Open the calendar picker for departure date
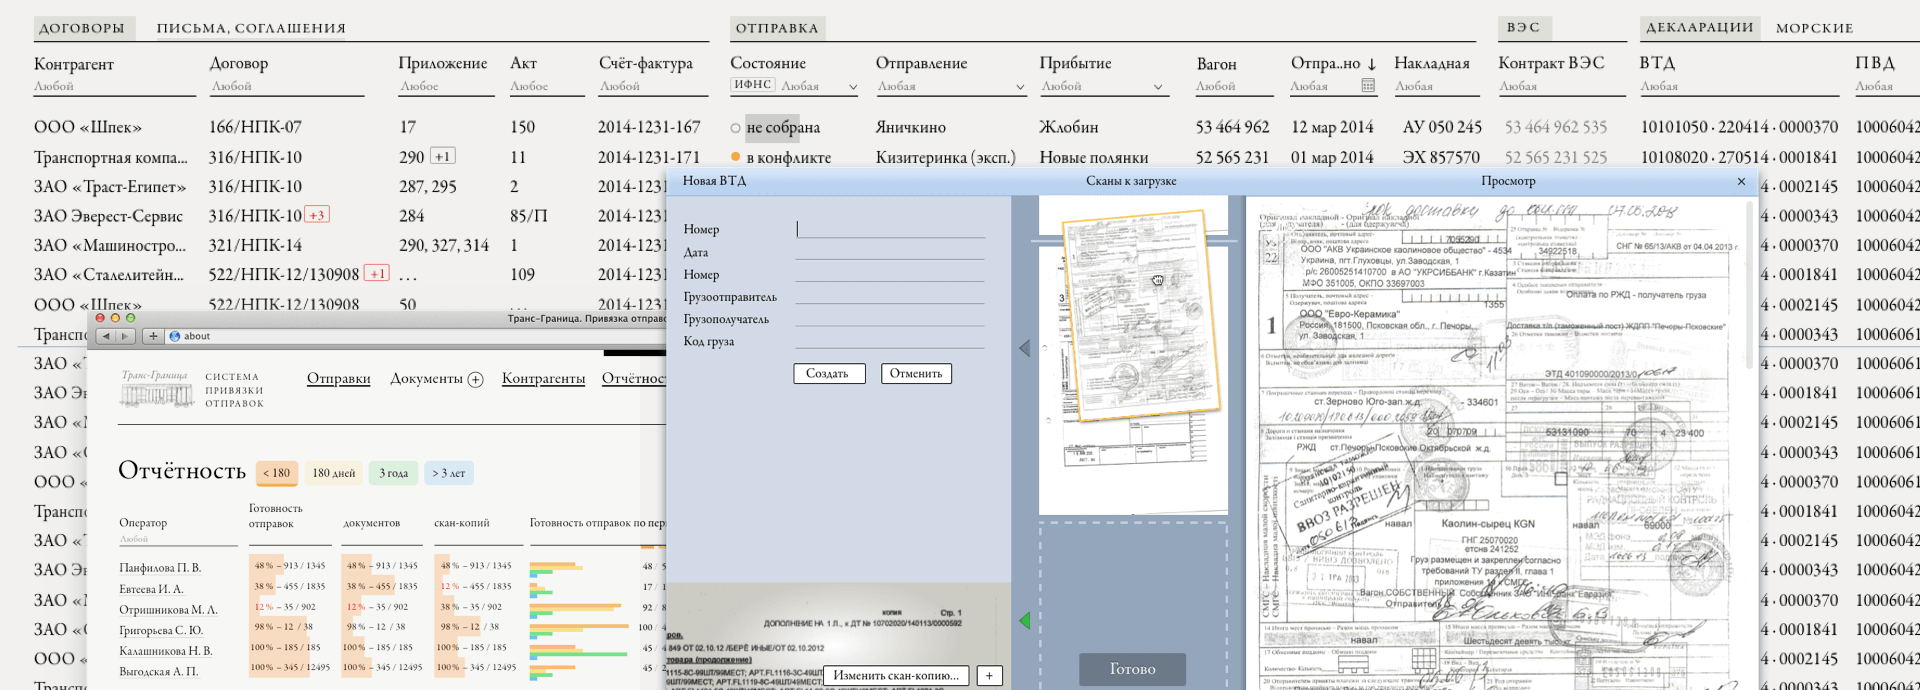The width and height of the screenshot is (1920, 690). (x=1368, y=86)
